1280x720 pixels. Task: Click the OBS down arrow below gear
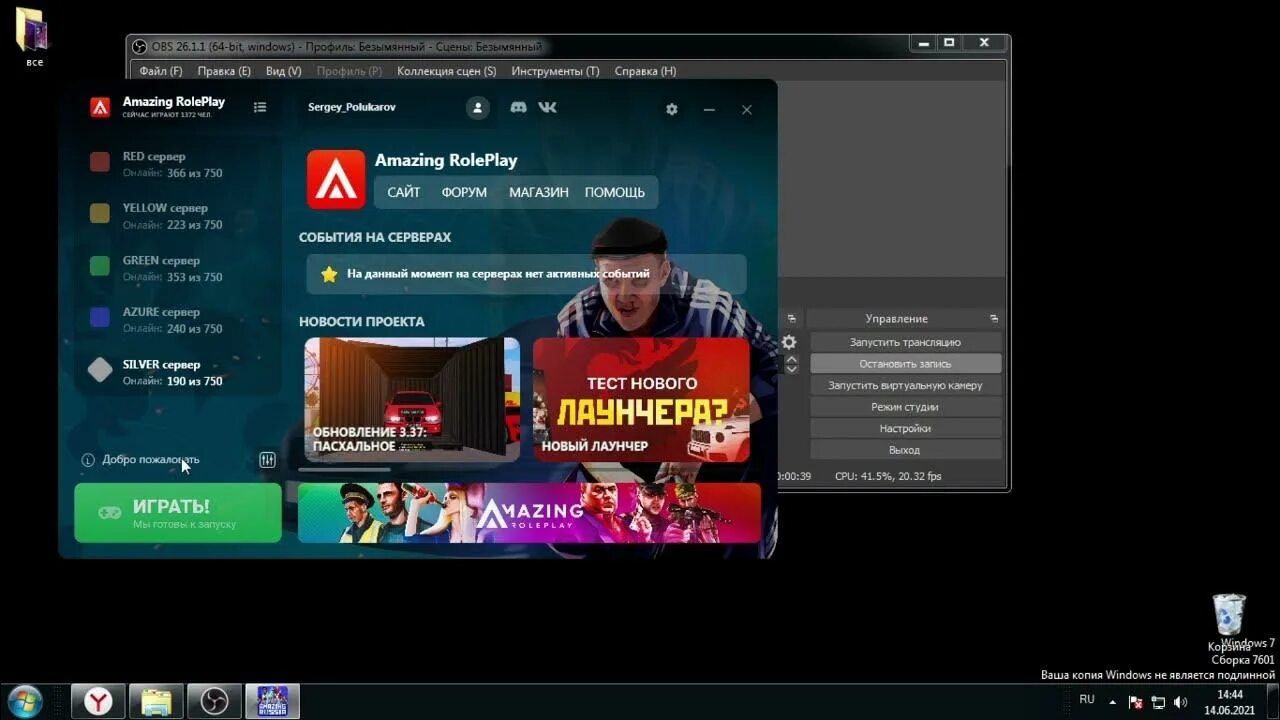coord(791,369)
